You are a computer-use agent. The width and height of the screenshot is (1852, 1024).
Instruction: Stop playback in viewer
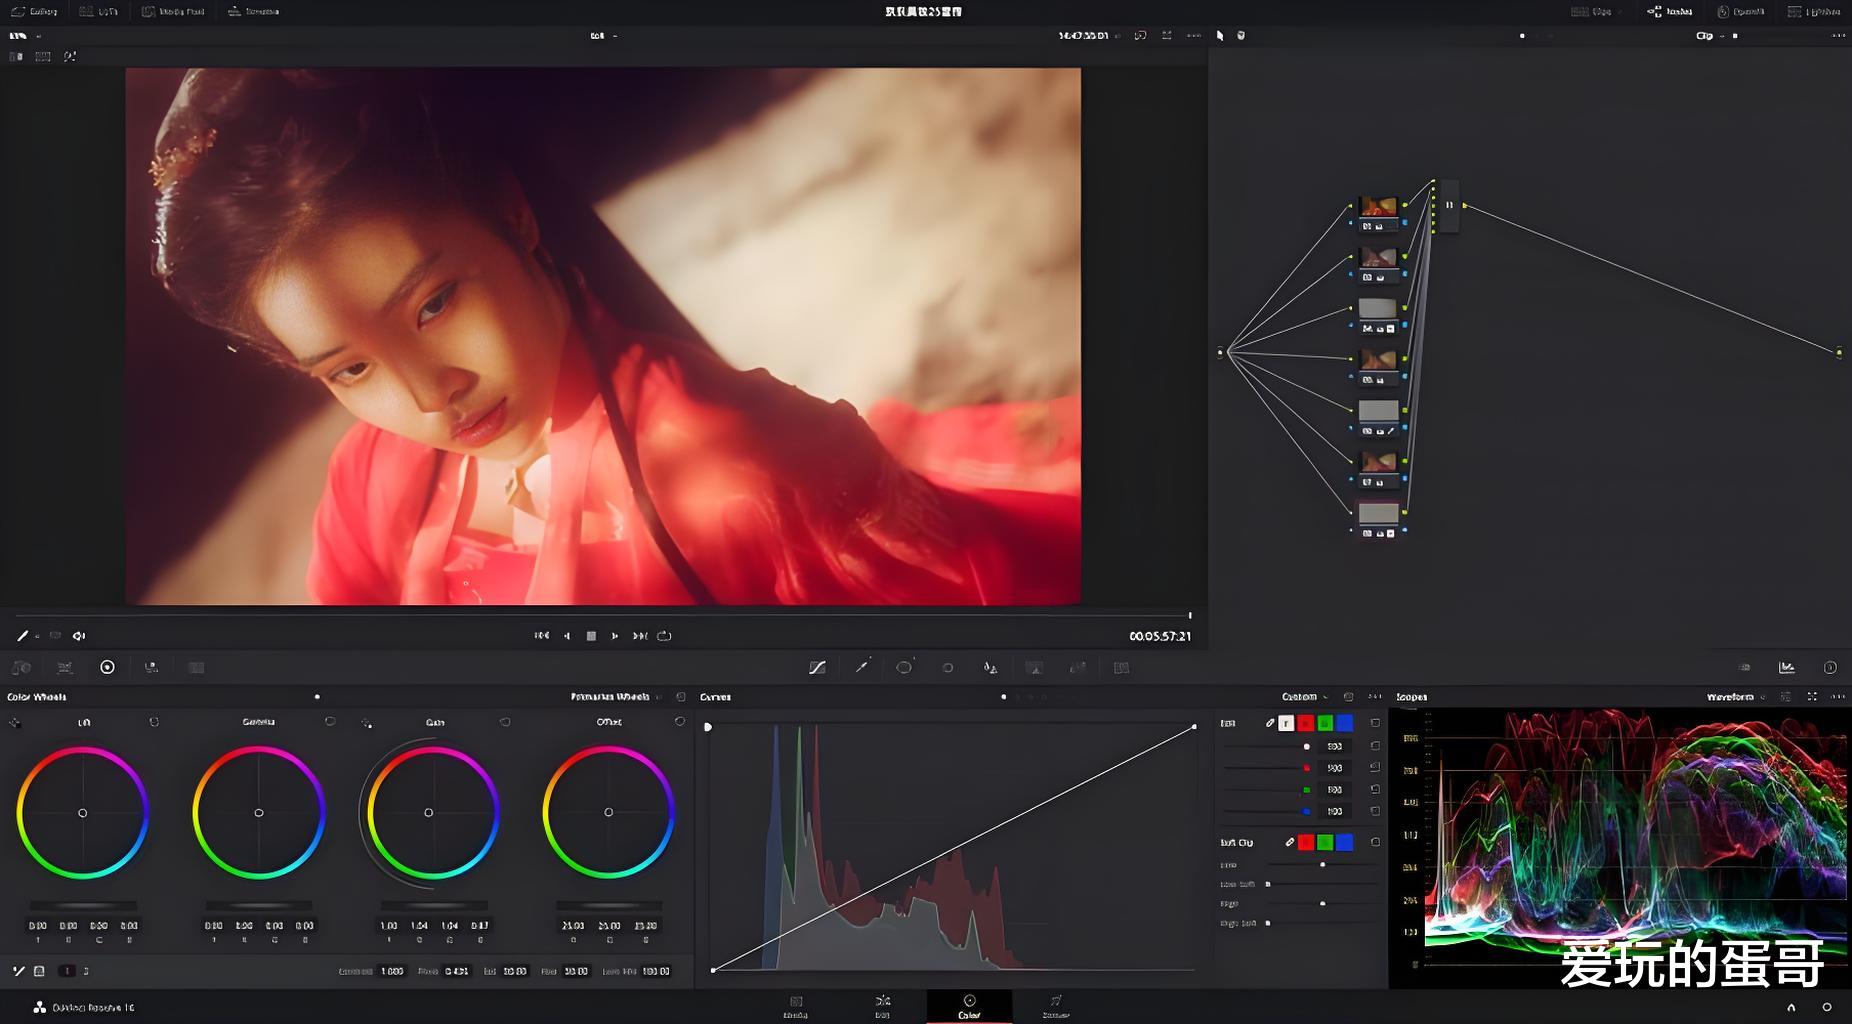click(591, 635)
